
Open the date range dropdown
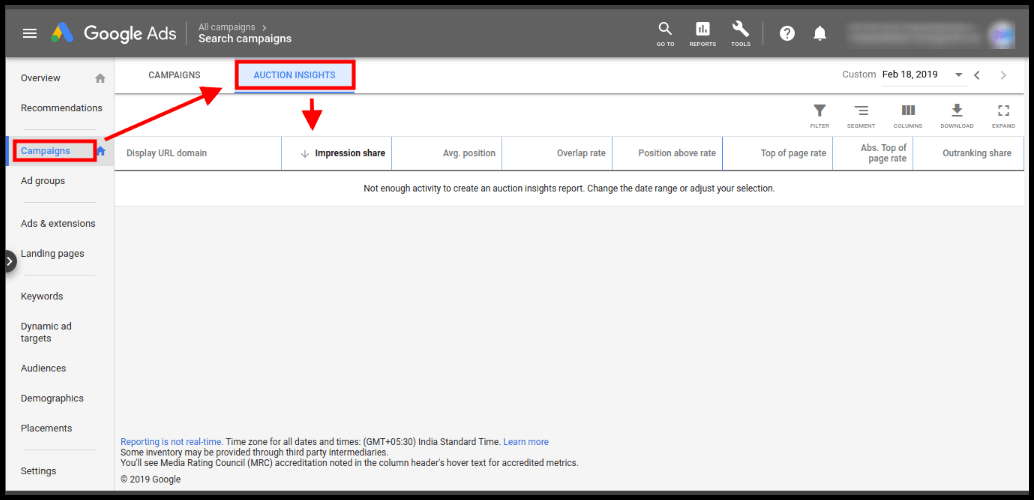pos(959,75)
